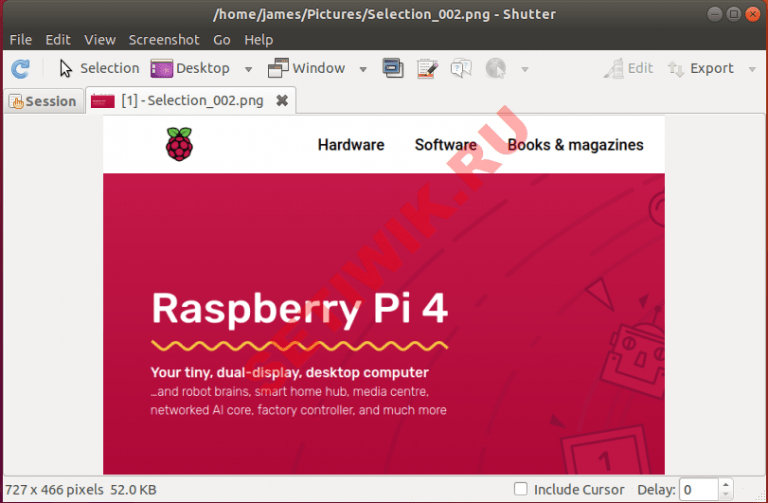
Task: Click the capture menu icon with pencil
Action: 427,69
